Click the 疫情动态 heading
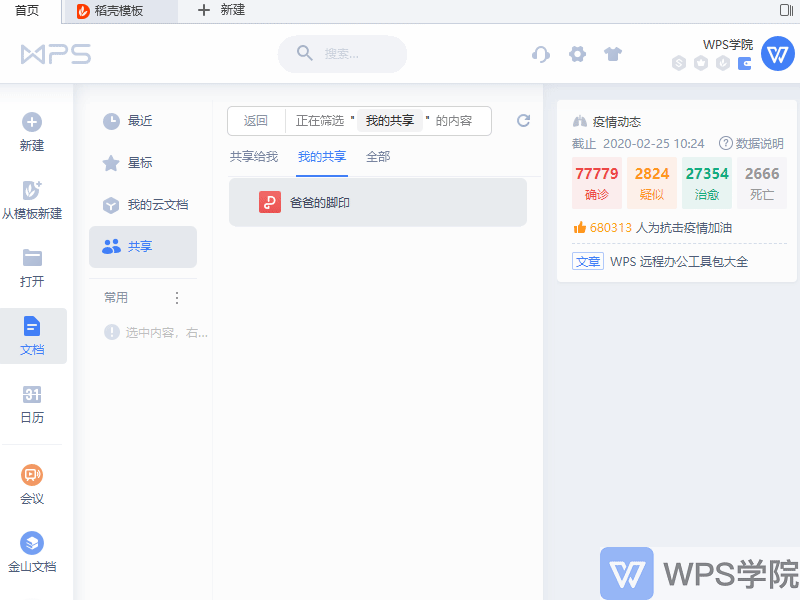 point(616,122)
